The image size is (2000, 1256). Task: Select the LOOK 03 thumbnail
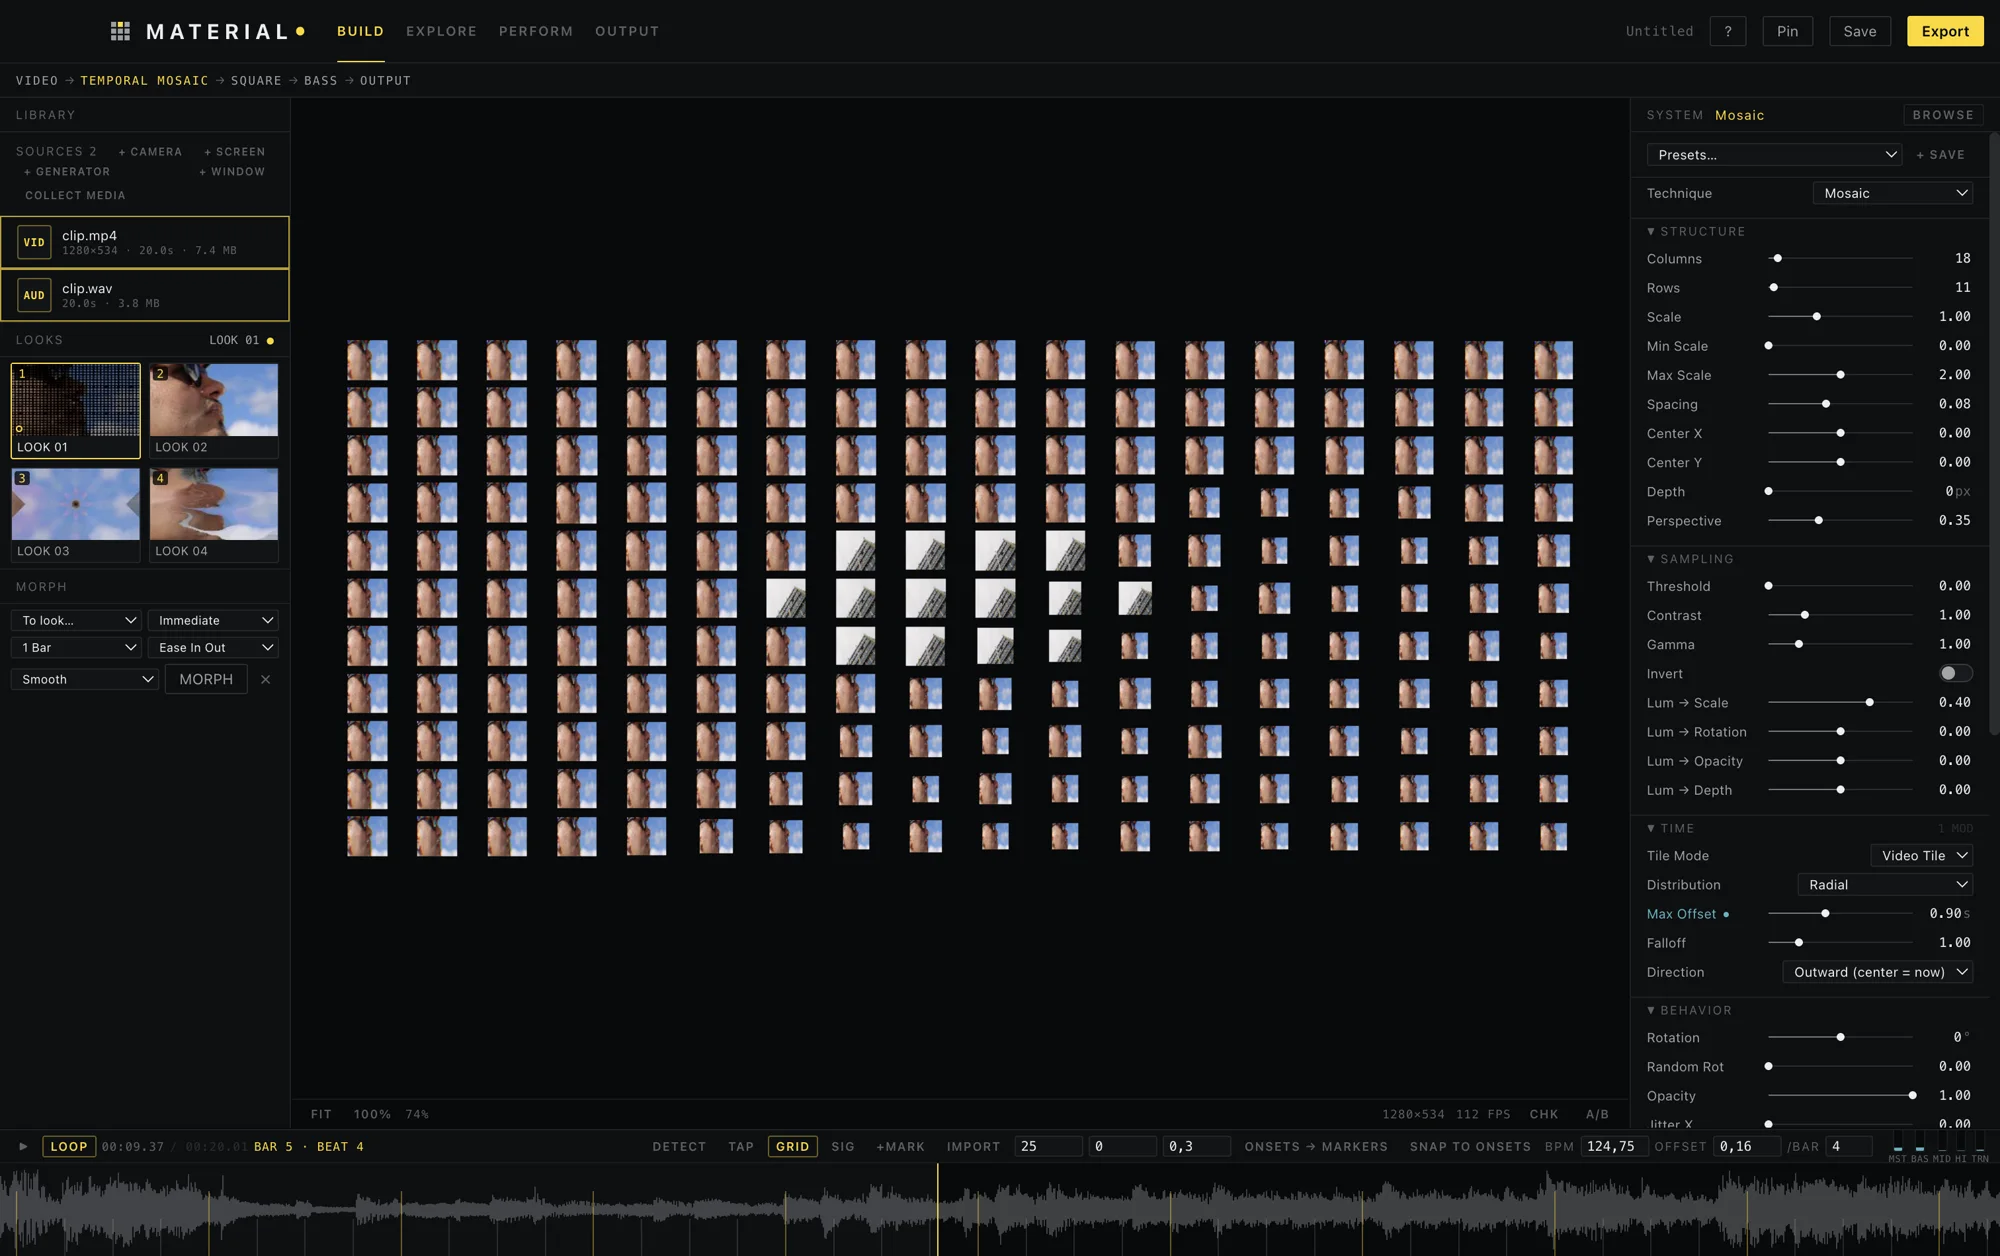tap(75, 515)
